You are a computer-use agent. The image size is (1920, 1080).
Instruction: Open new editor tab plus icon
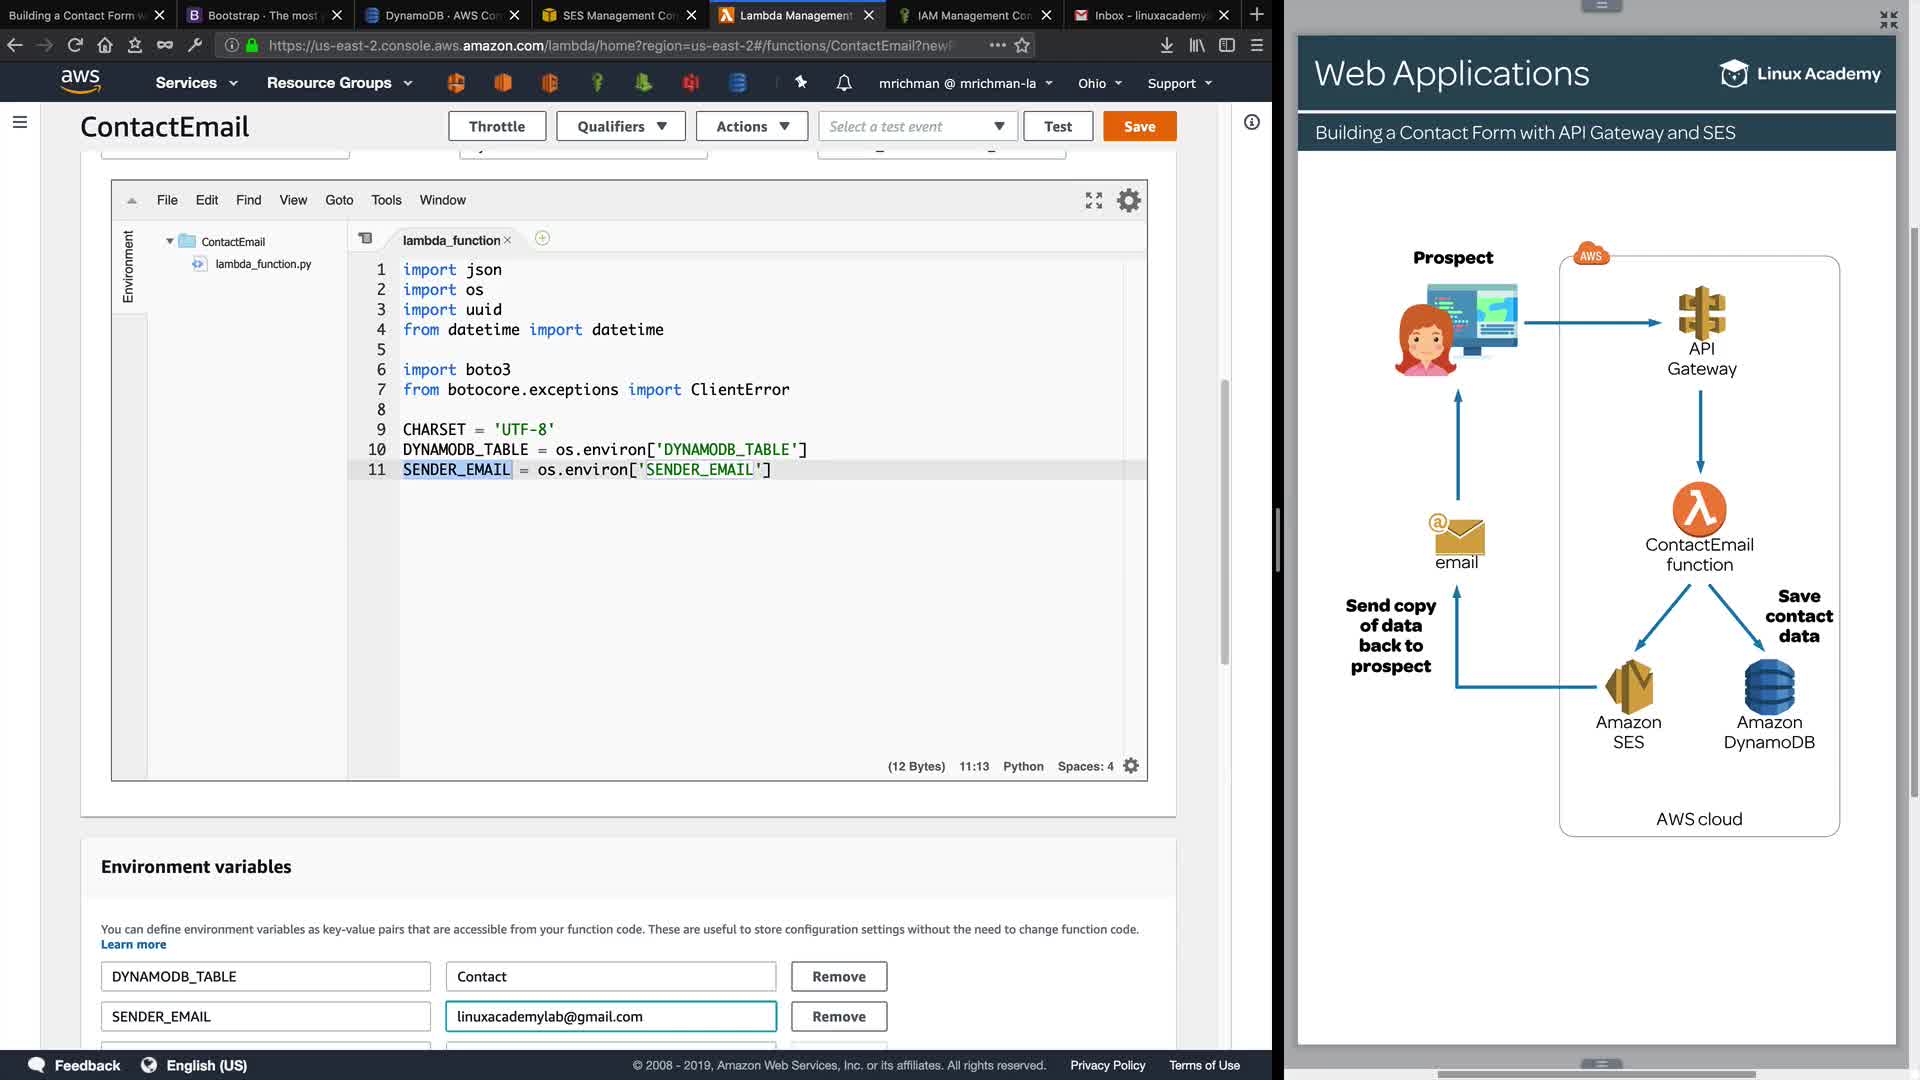click(542, 238)
